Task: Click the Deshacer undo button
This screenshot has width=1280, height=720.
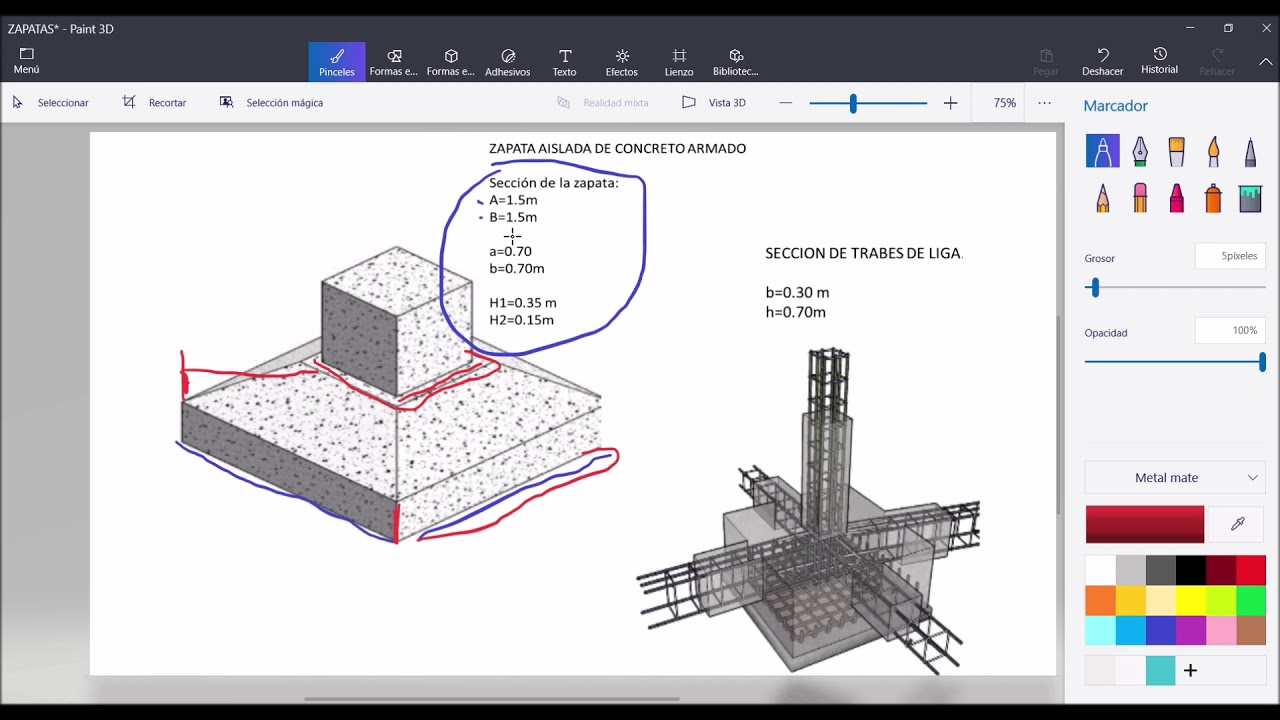Action: click(1103, 62)
